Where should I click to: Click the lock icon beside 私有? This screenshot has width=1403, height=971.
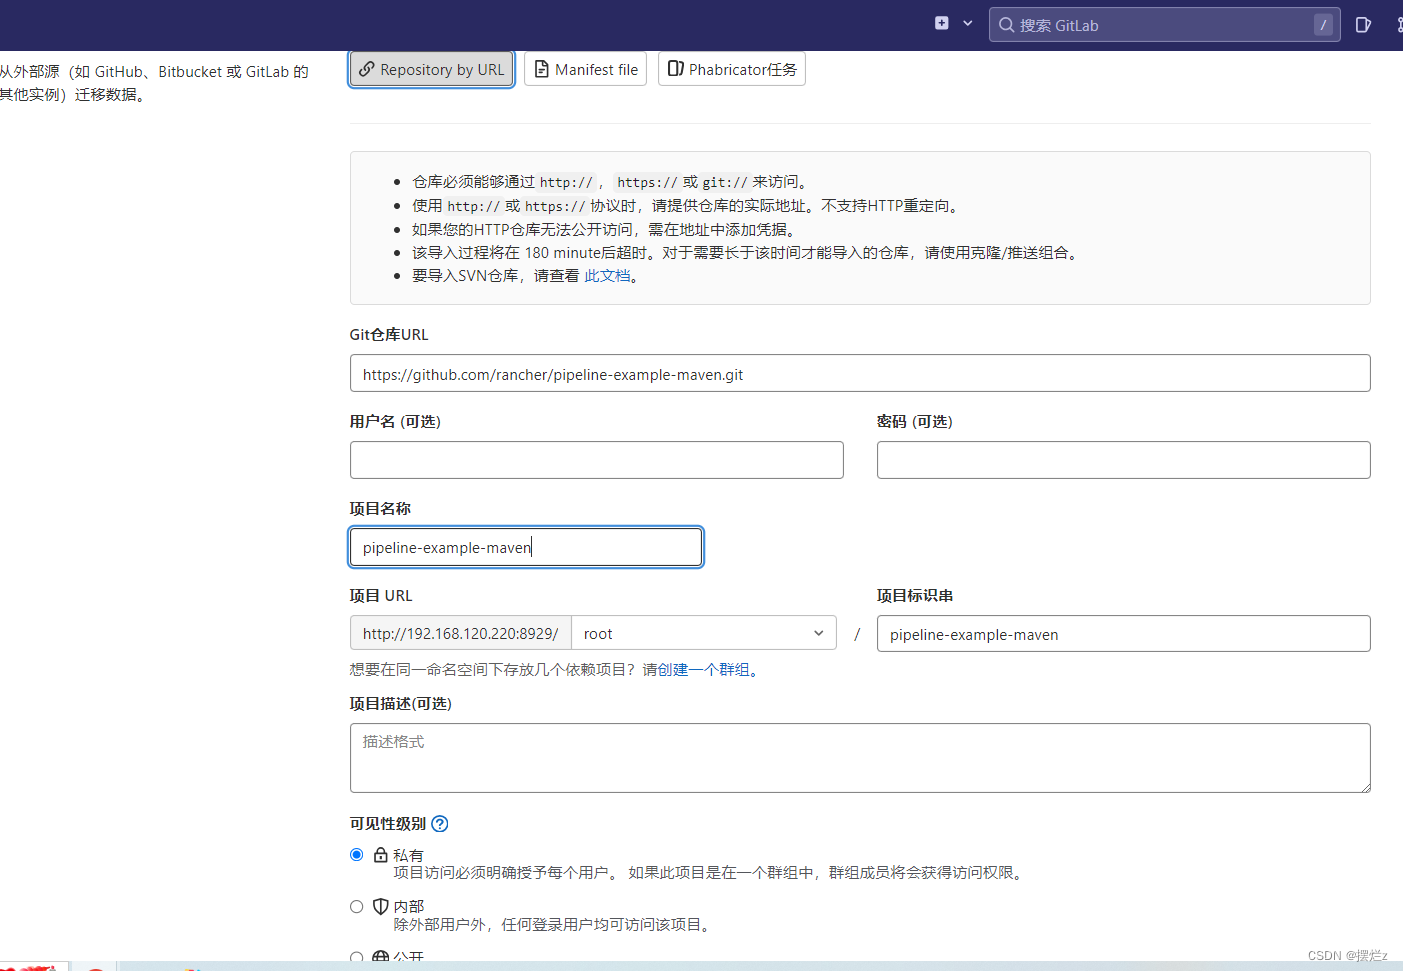[381, 855]
